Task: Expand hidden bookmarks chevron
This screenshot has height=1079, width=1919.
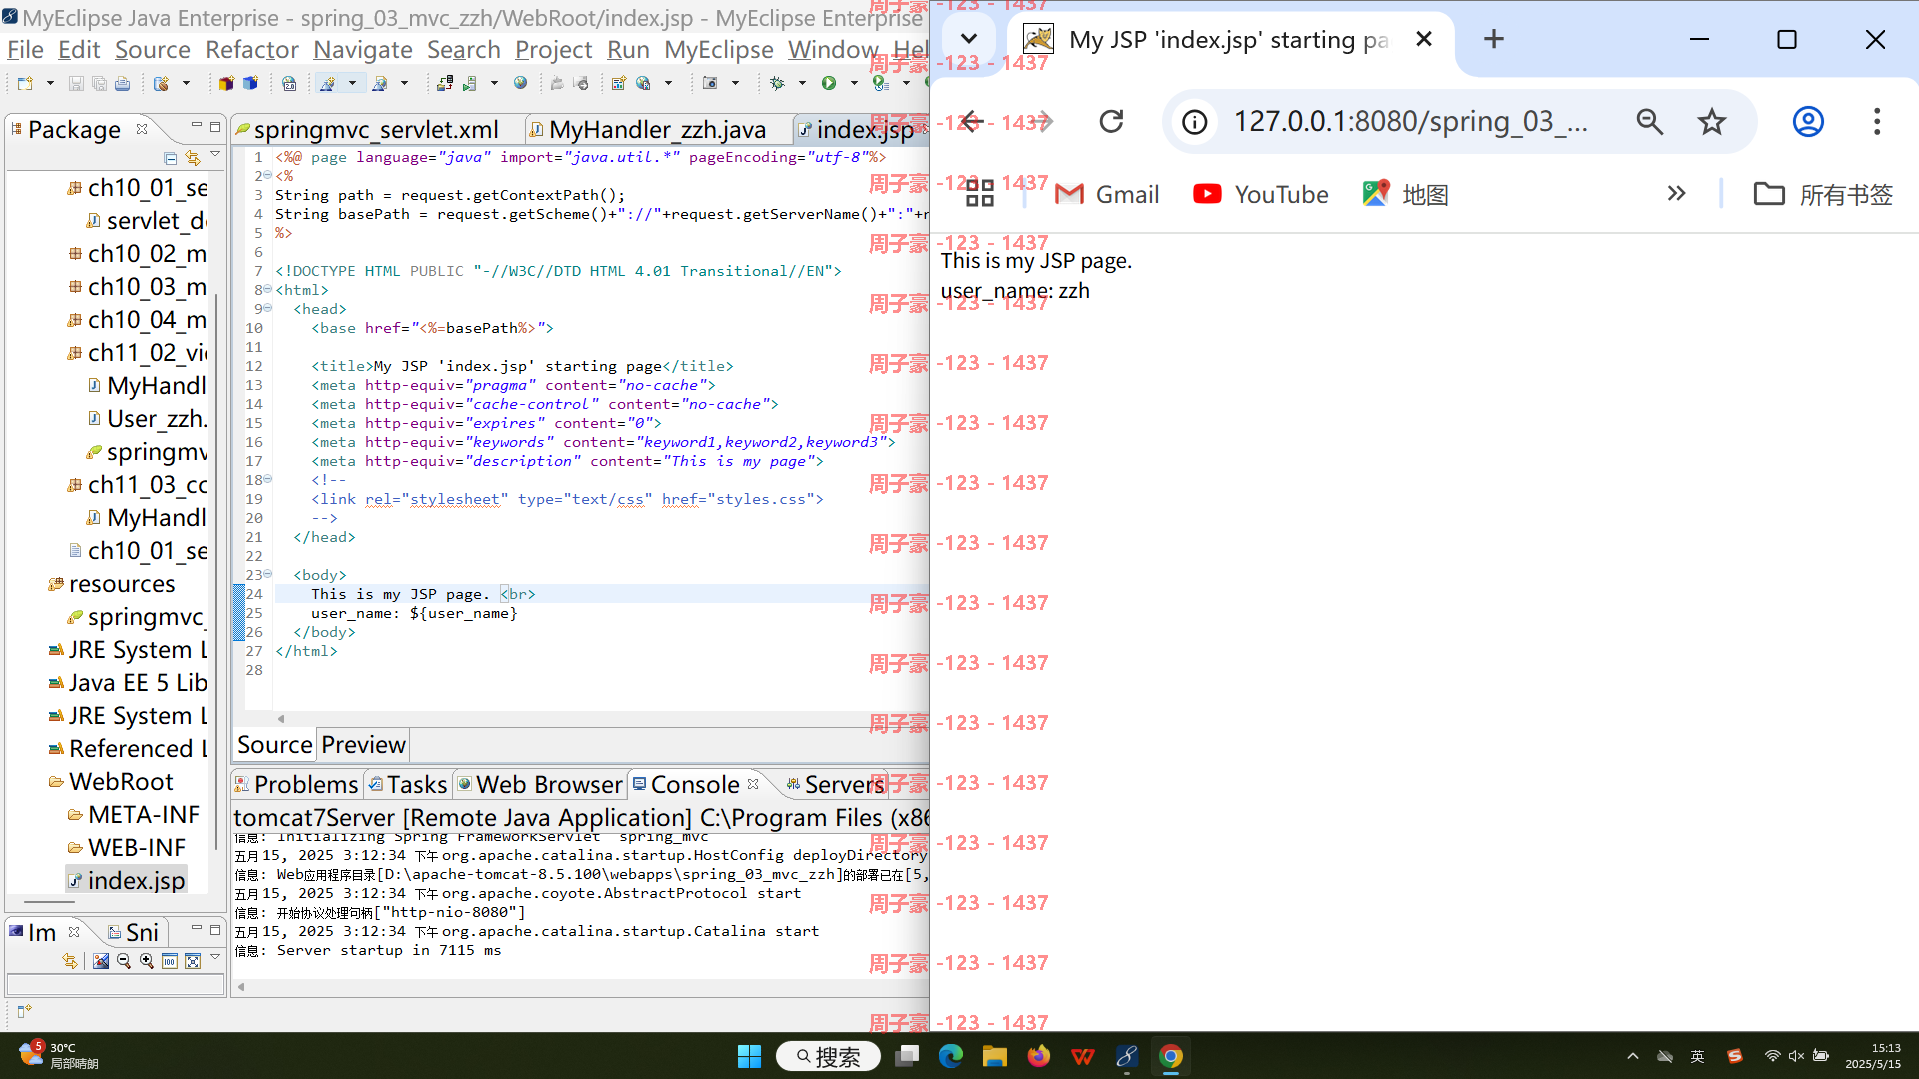Action: [1677, 194]
